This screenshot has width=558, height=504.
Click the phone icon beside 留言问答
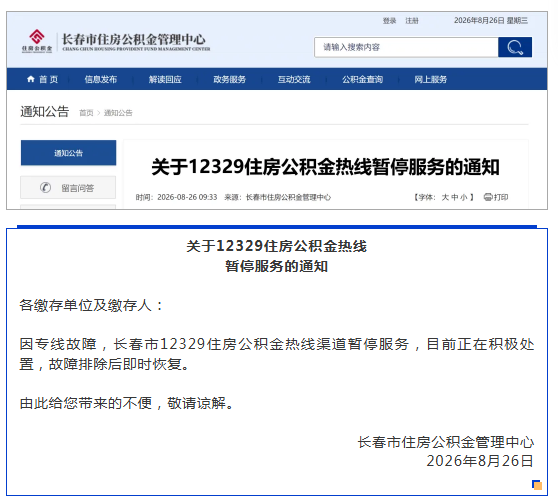point(45,187)
